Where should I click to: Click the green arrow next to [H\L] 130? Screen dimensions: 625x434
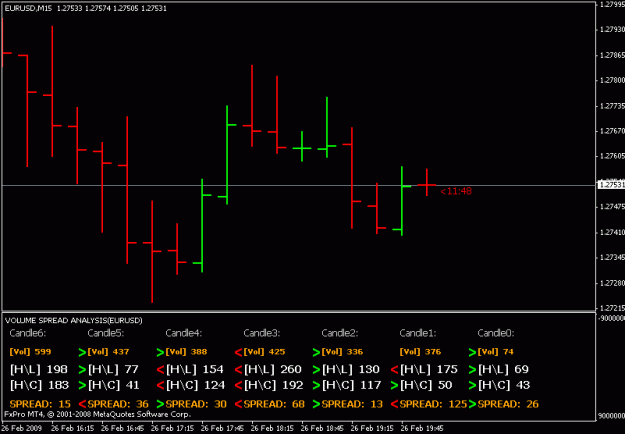pos(316,370)
